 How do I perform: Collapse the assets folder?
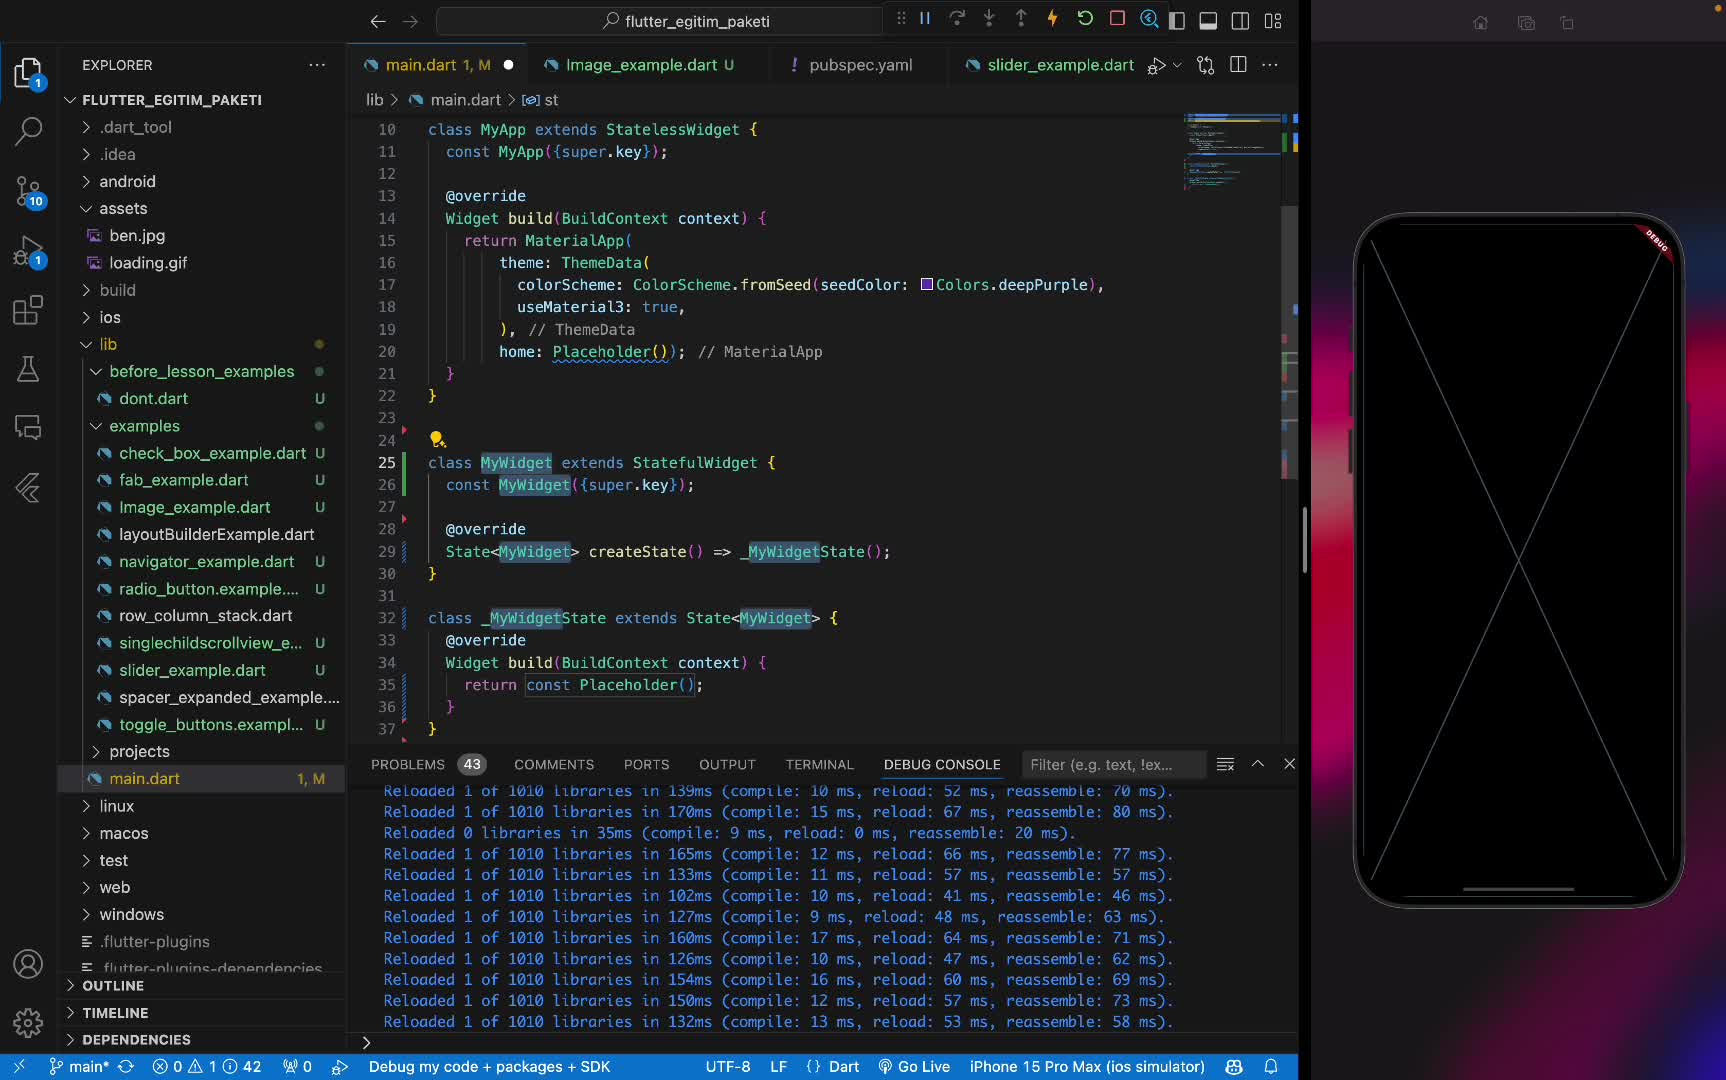point(124,208)
